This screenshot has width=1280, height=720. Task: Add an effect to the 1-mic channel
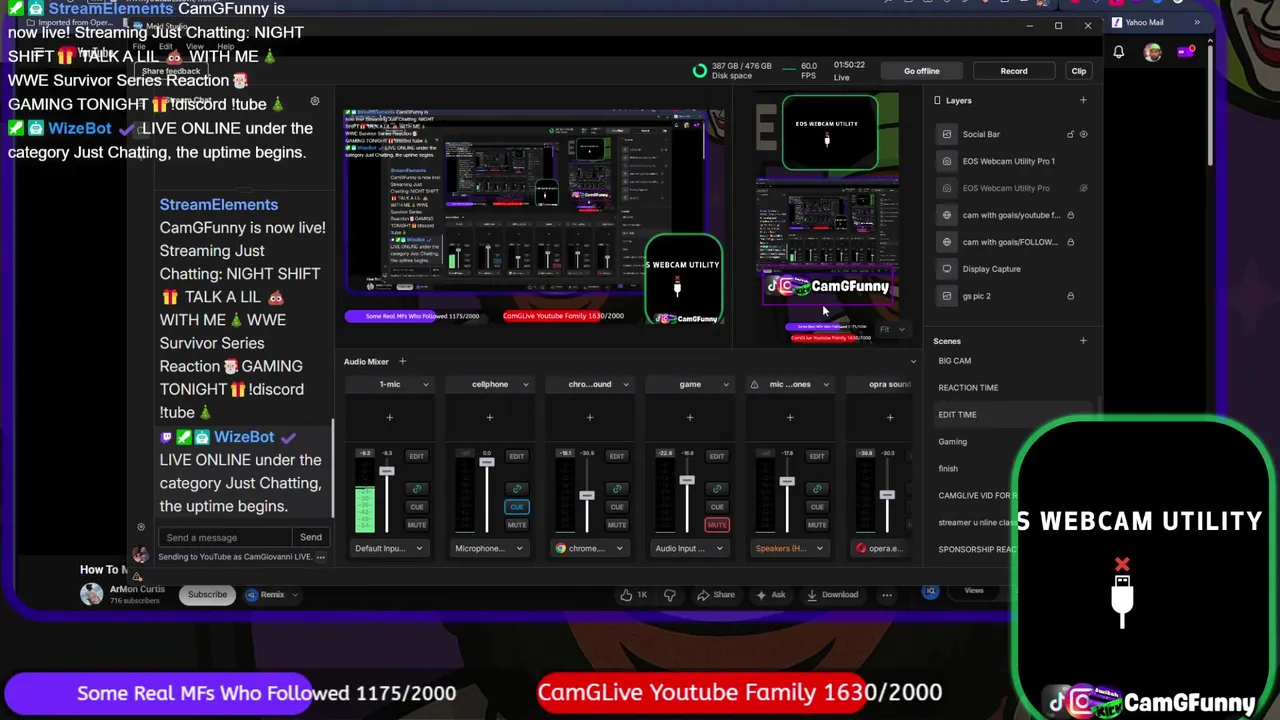pyautogui.click(x=389, y=417)
